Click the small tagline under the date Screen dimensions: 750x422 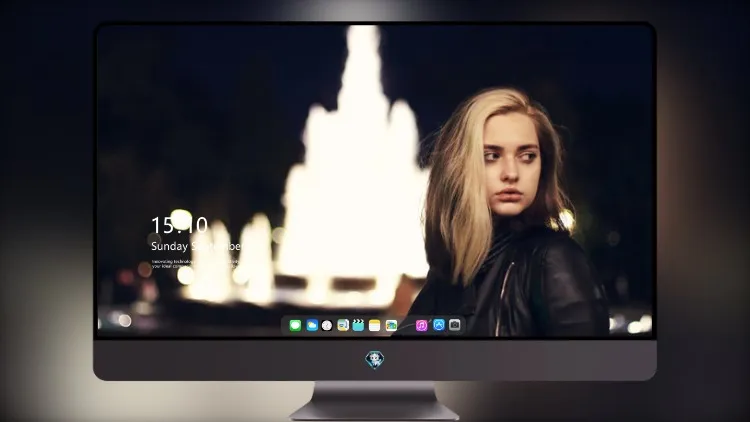[x=195, y=264]
